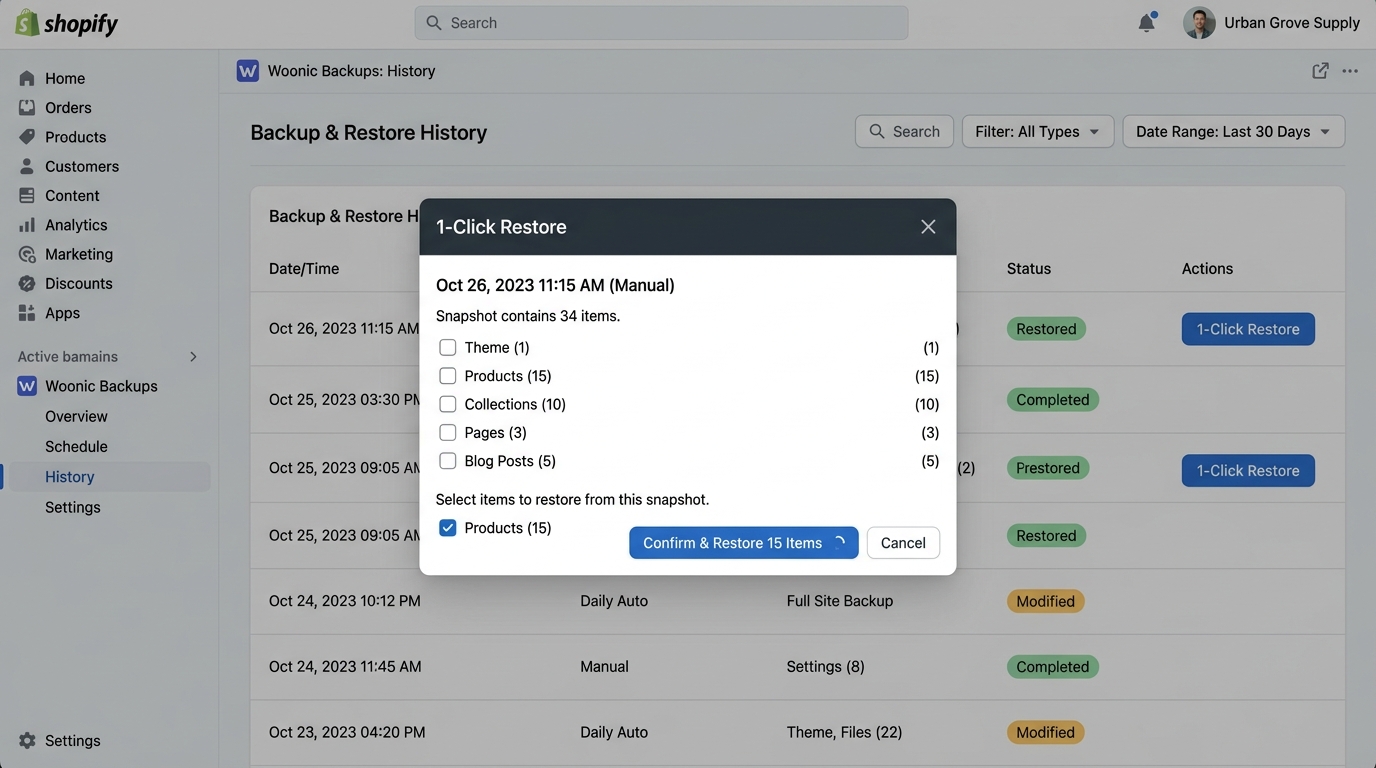Image resolution: width=1376 pixels, height=768 pixels.
Task: Check the Collections (10) checkbox
Action: point(448,404)
